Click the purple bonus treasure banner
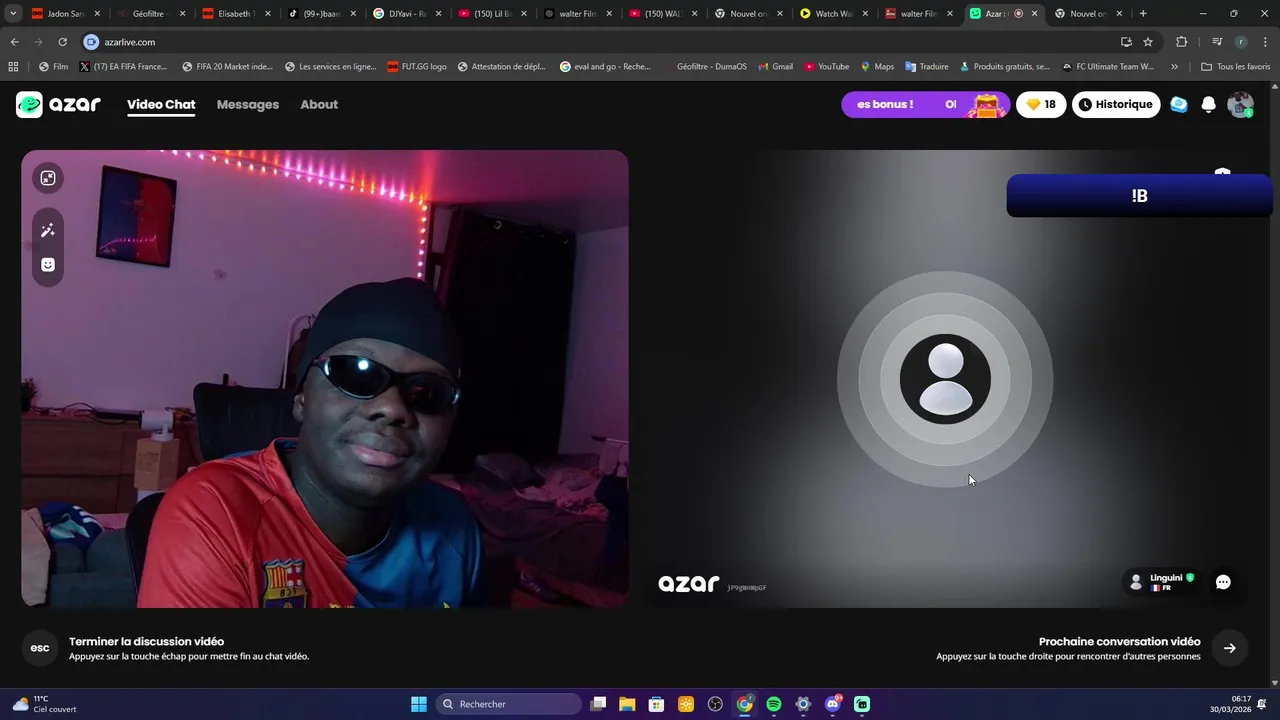This screenshot has height=720, width=1280. point(925,104)
